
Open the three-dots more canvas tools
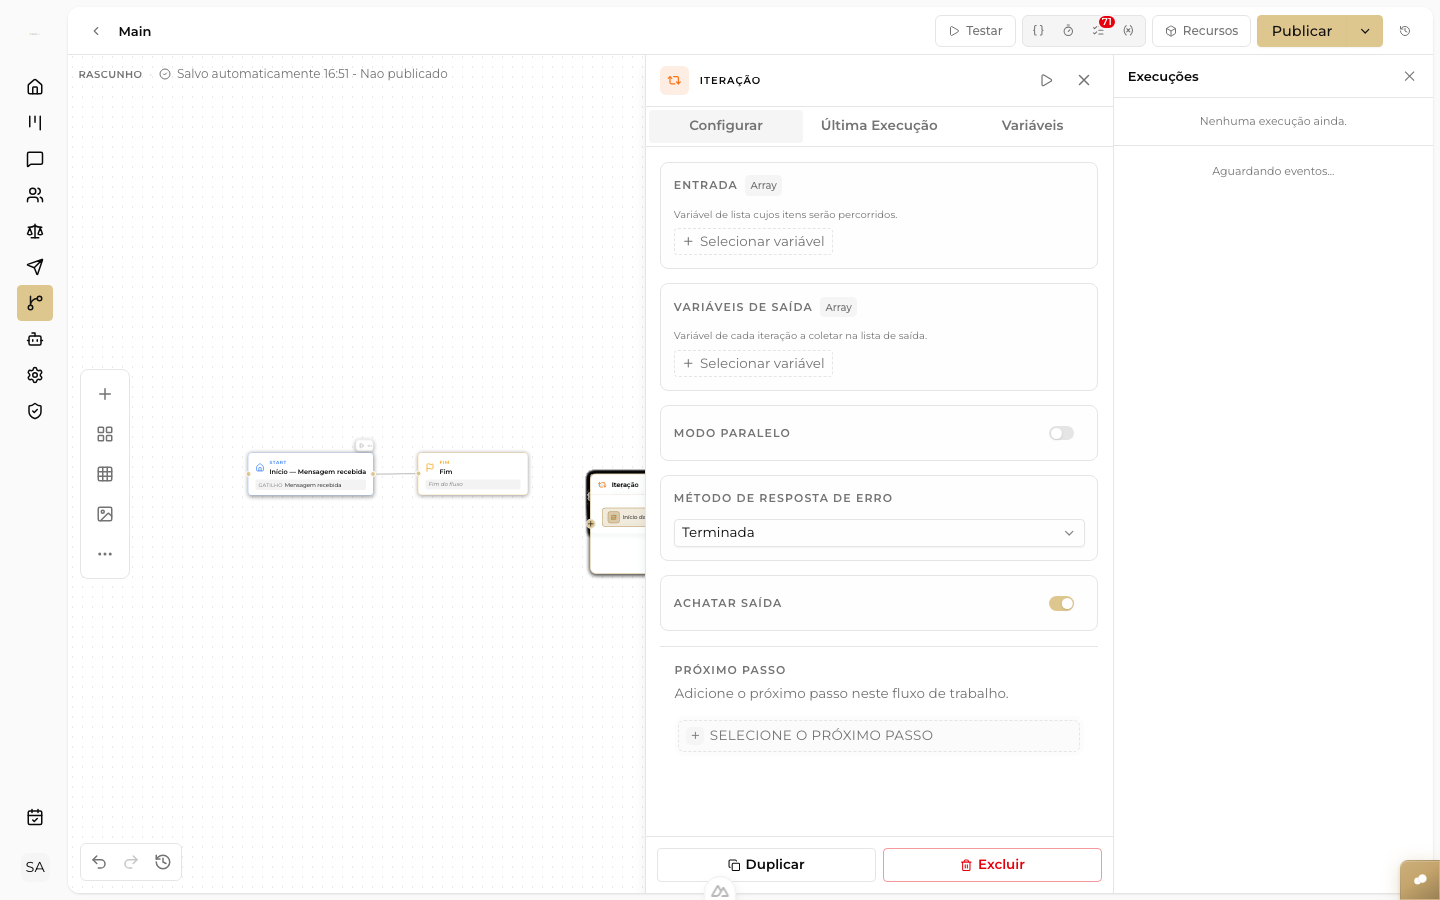point(105,554)
